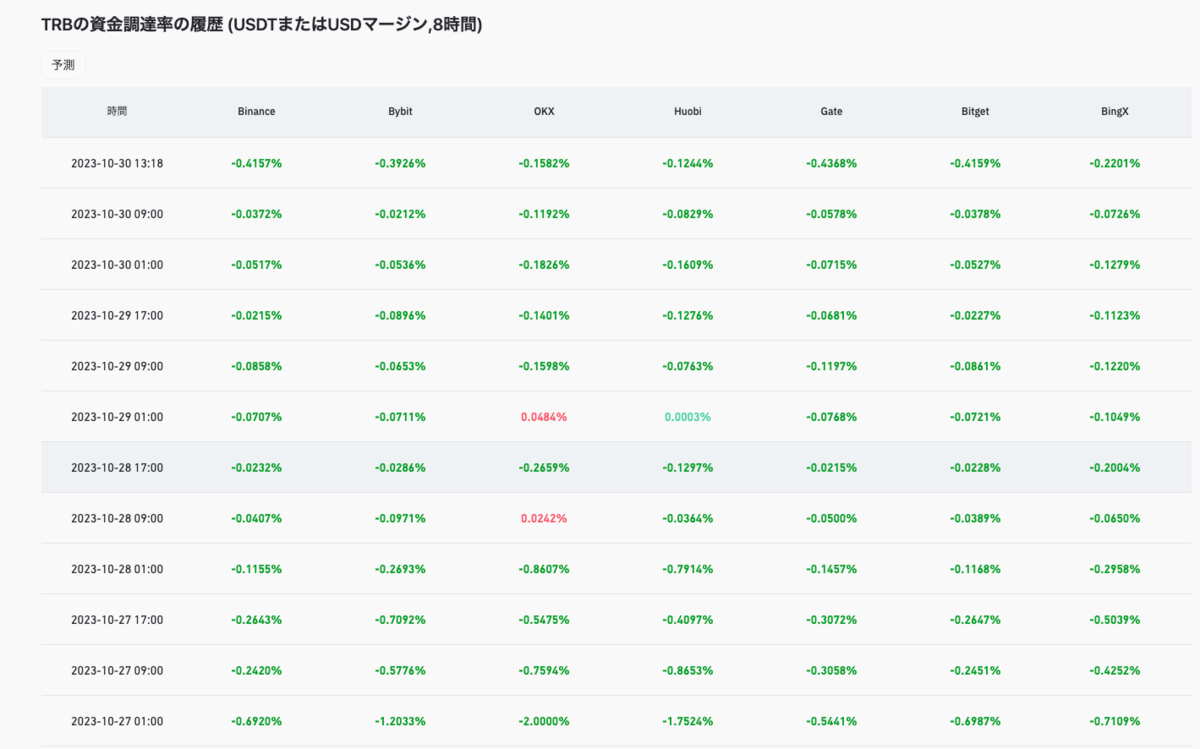Click the -0.8607% OKX value
Screen dimensions: 1200x749
544,569
